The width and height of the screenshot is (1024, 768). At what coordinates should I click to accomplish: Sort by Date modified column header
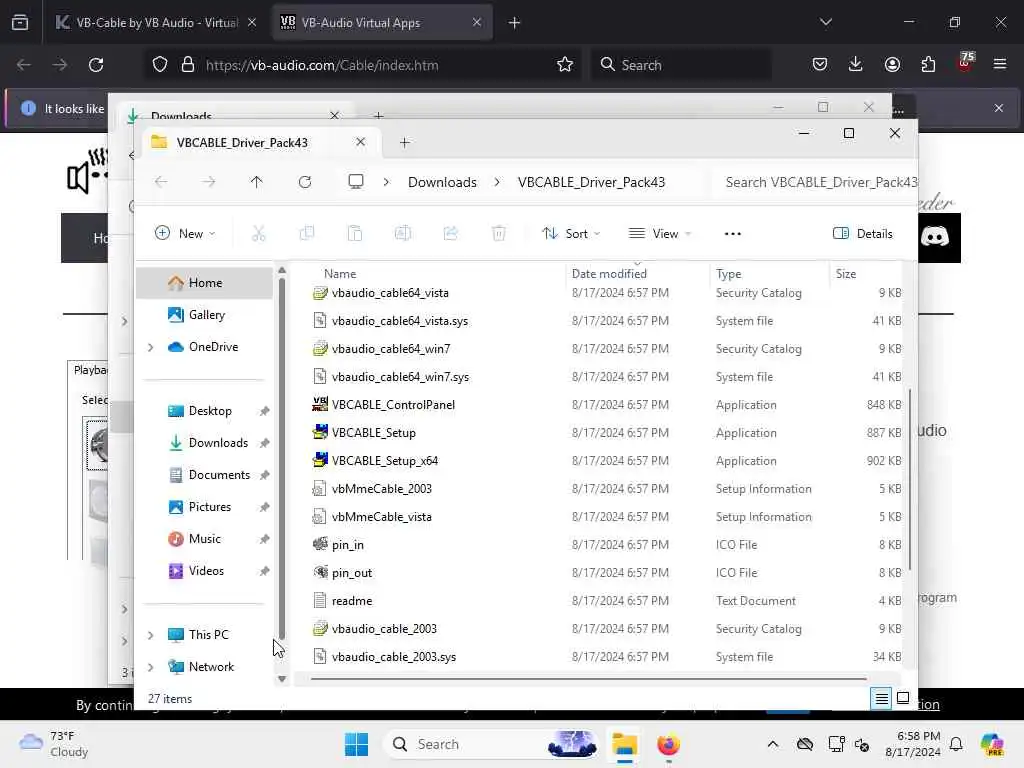[609, 274]
